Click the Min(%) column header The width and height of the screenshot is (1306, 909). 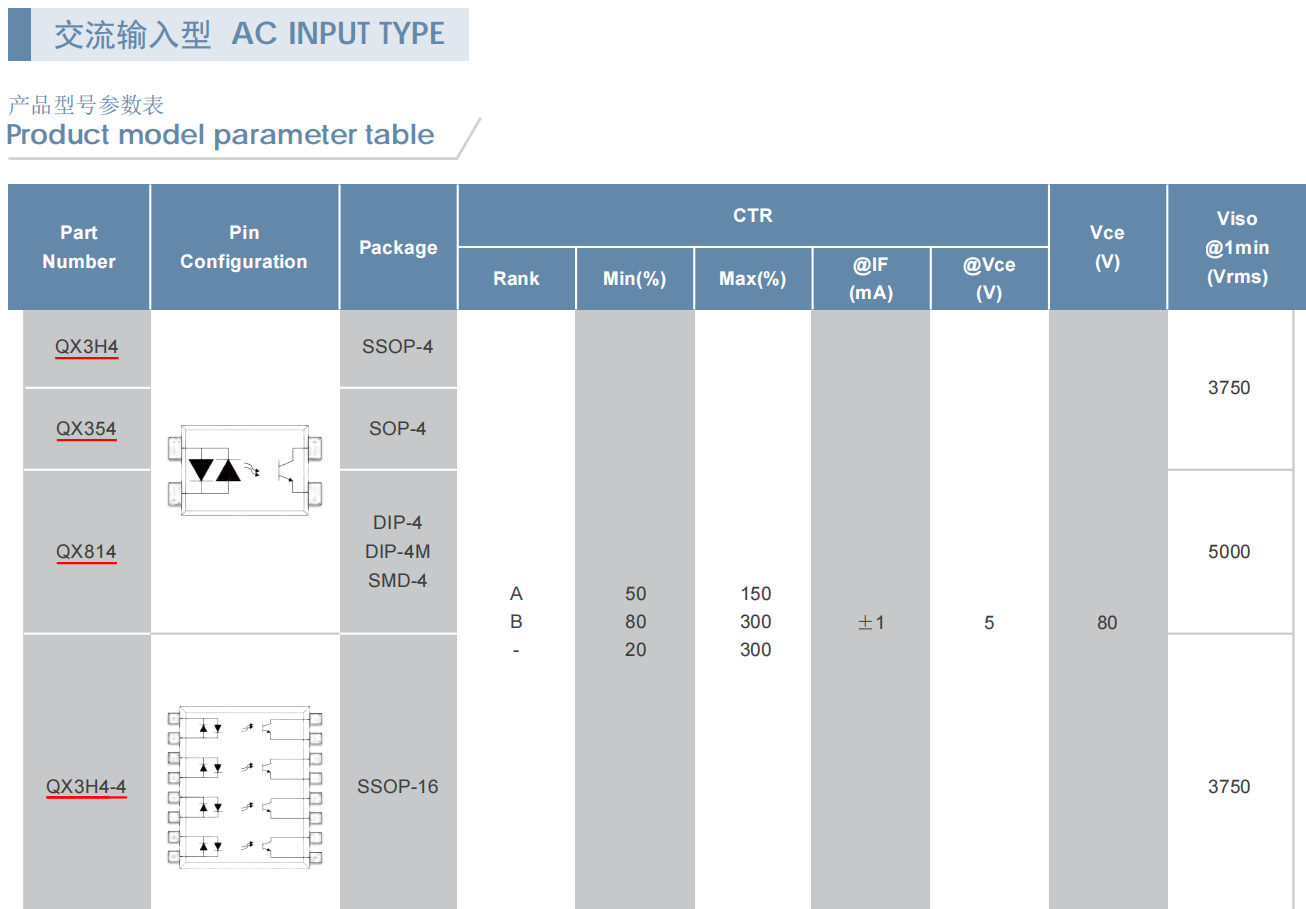point(634,279)
